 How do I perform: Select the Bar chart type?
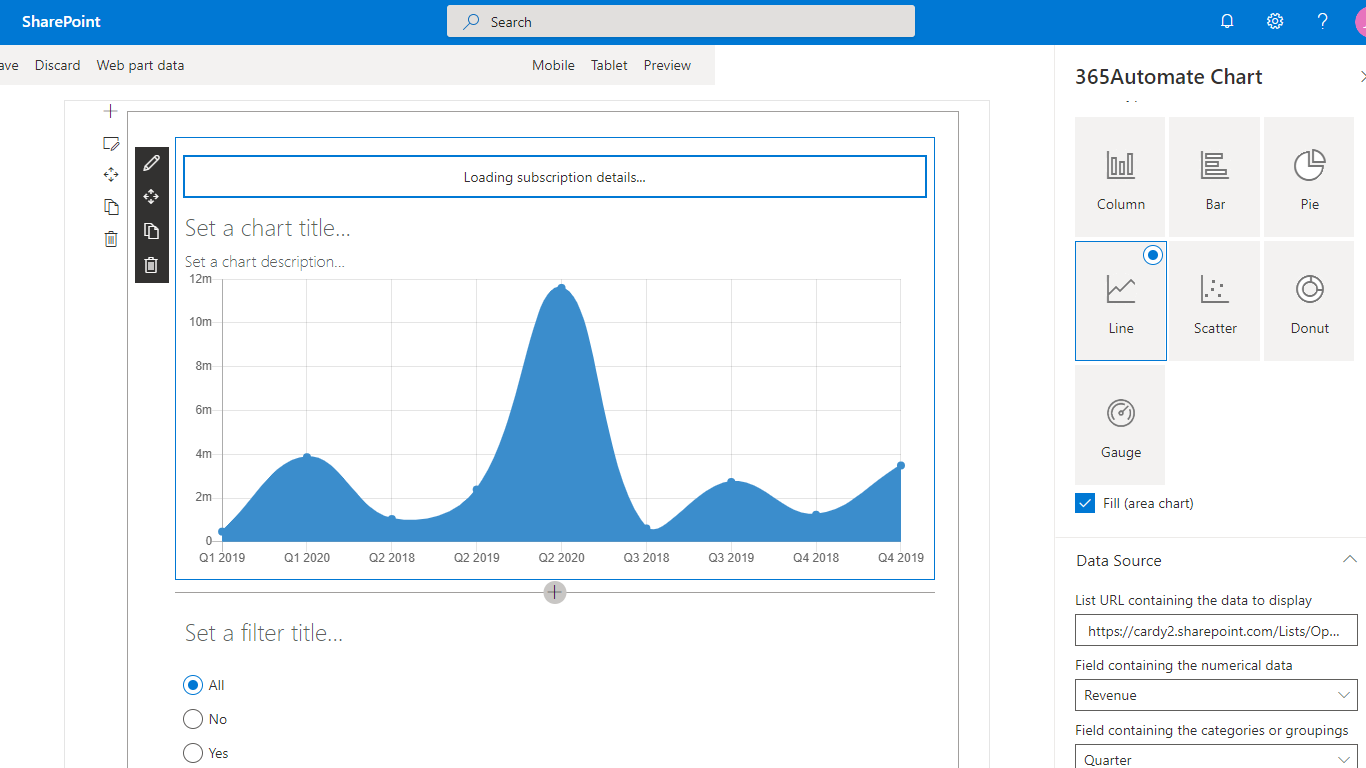pos(1215,177)
